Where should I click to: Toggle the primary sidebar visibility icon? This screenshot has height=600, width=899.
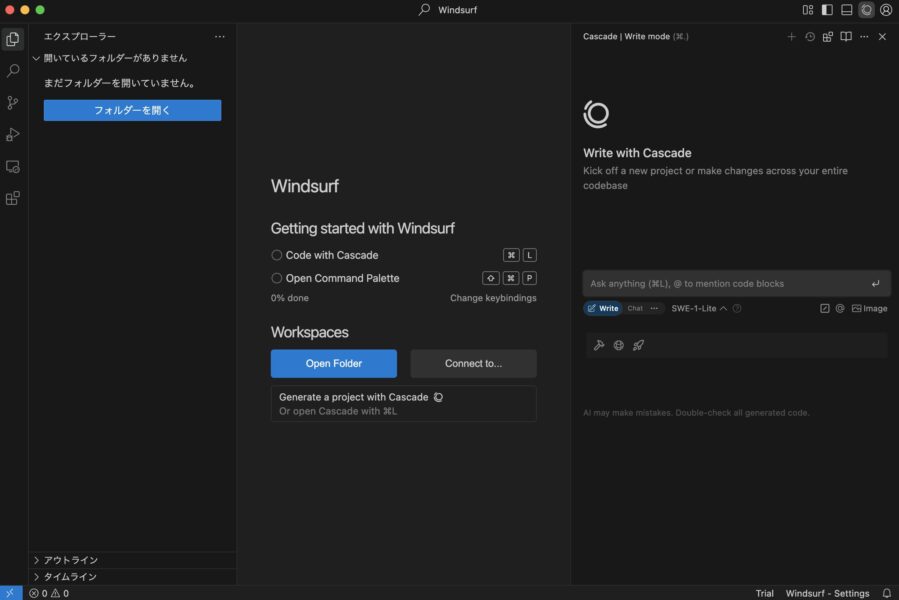(x=827, y=10)
